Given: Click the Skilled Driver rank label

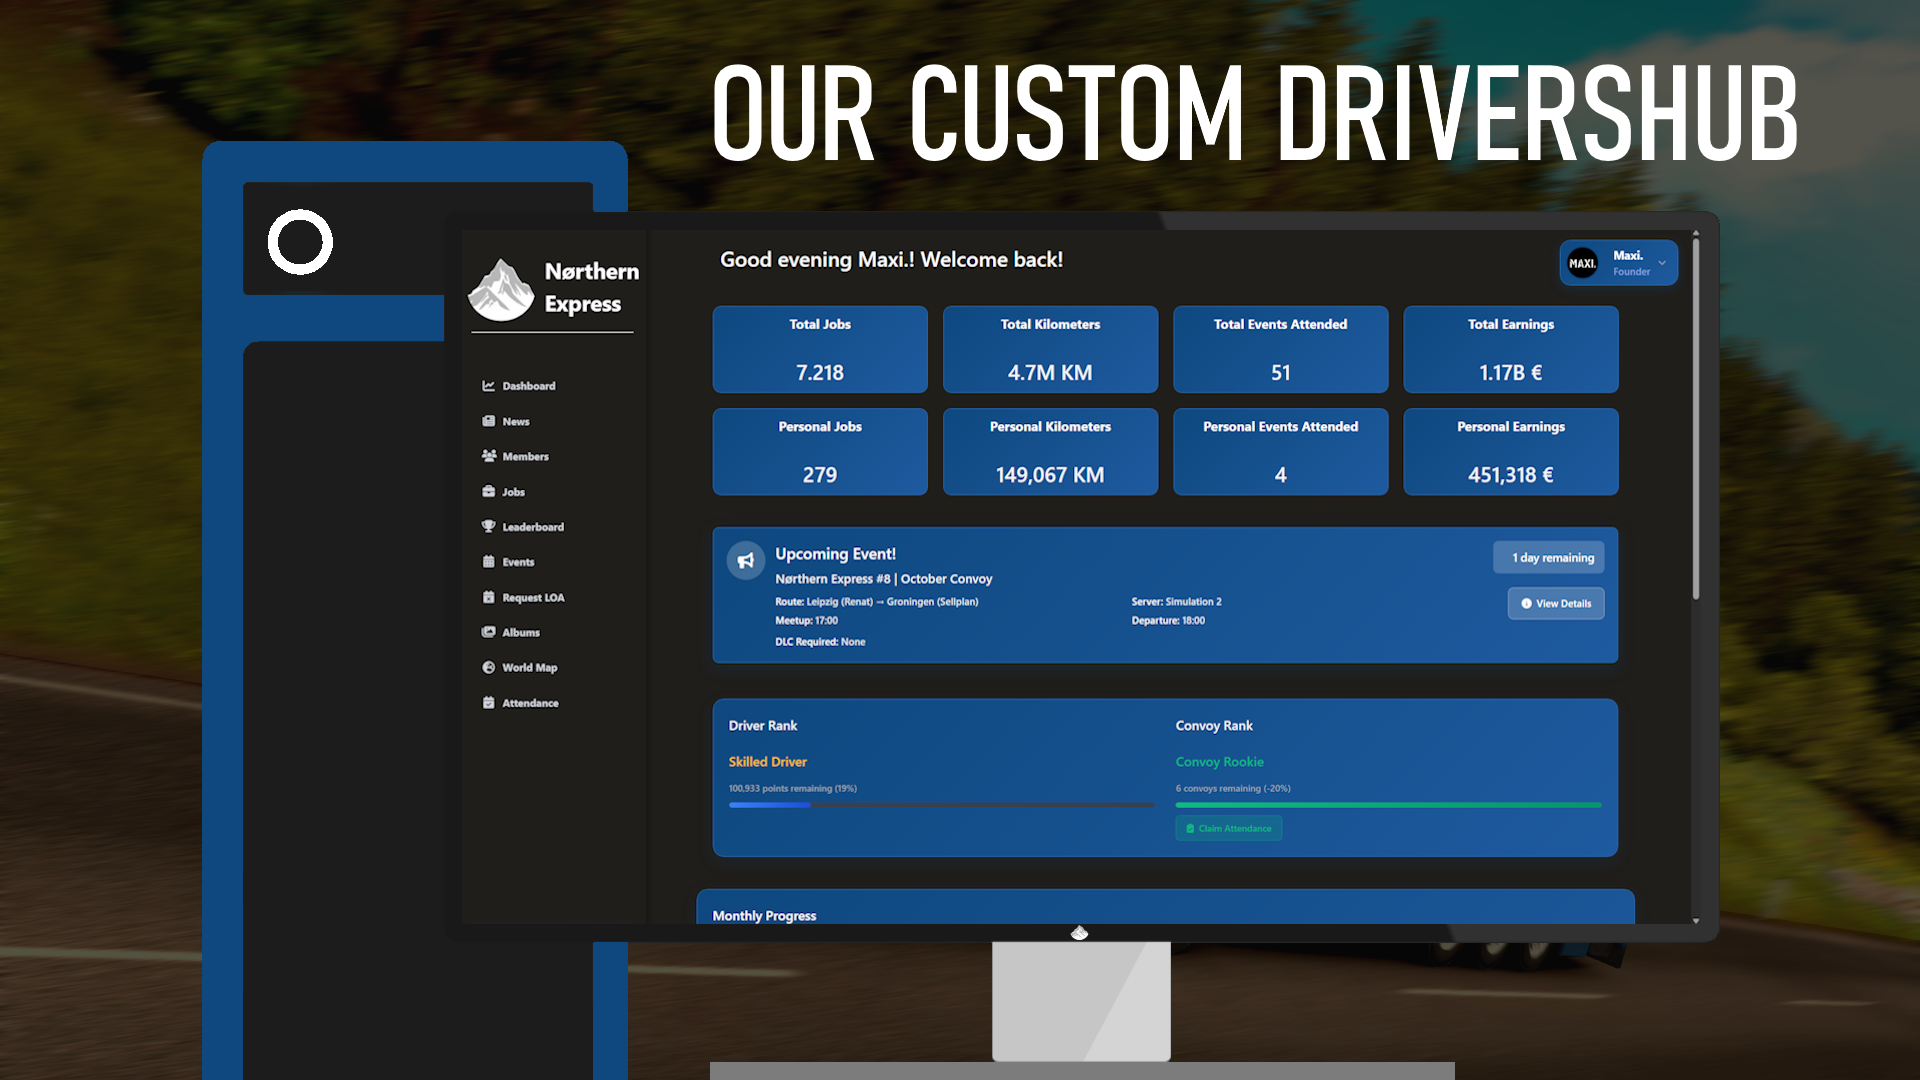Looking at the screenshot, I should pos(768,762).
